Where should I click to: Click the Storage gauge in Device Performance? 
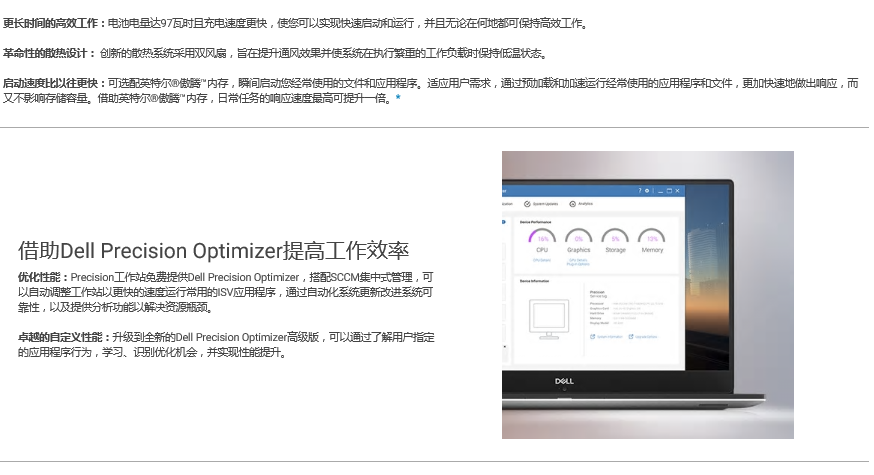[615, 241]
